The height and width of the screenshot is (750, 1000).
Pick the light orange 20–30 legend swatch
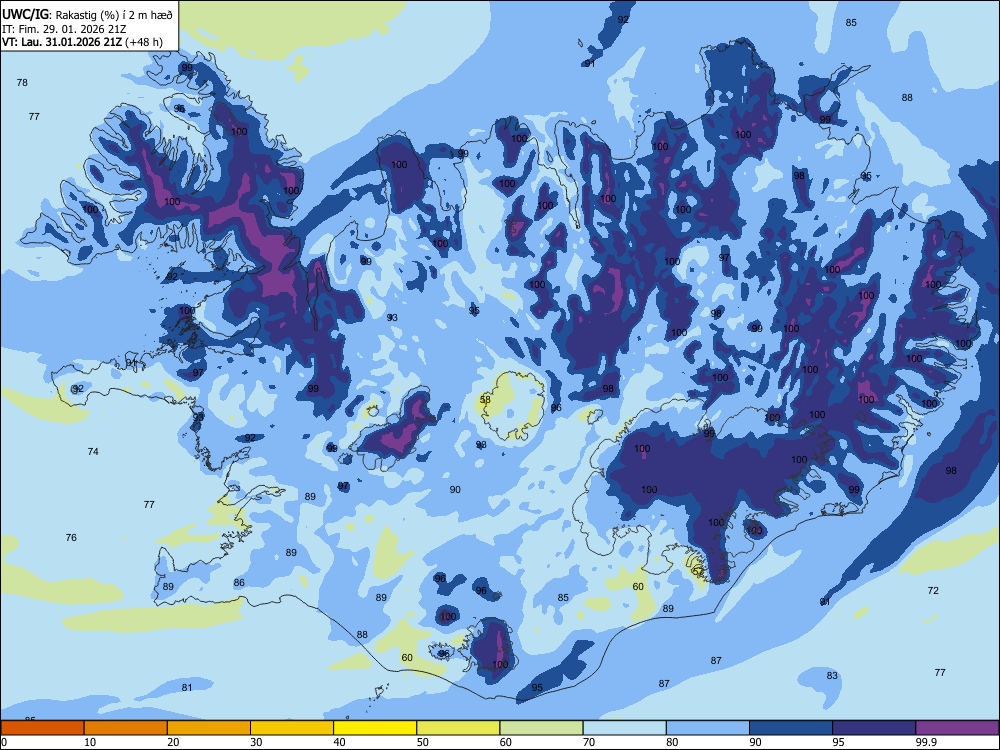[x=209, y=728]
